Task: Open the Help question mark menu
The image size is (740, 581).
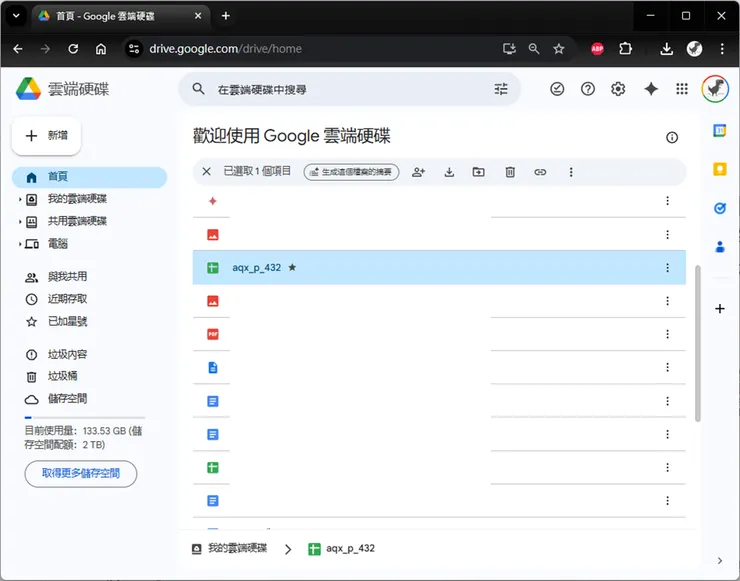Action: pyautogui.click(x=588, y=89)
